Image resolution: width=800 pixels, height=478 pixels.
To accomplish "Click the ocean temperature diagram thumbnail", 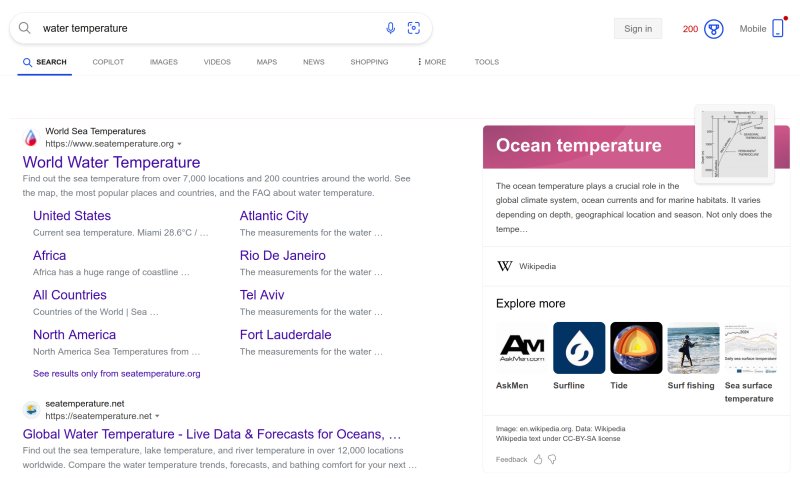I will pos(735,144).
